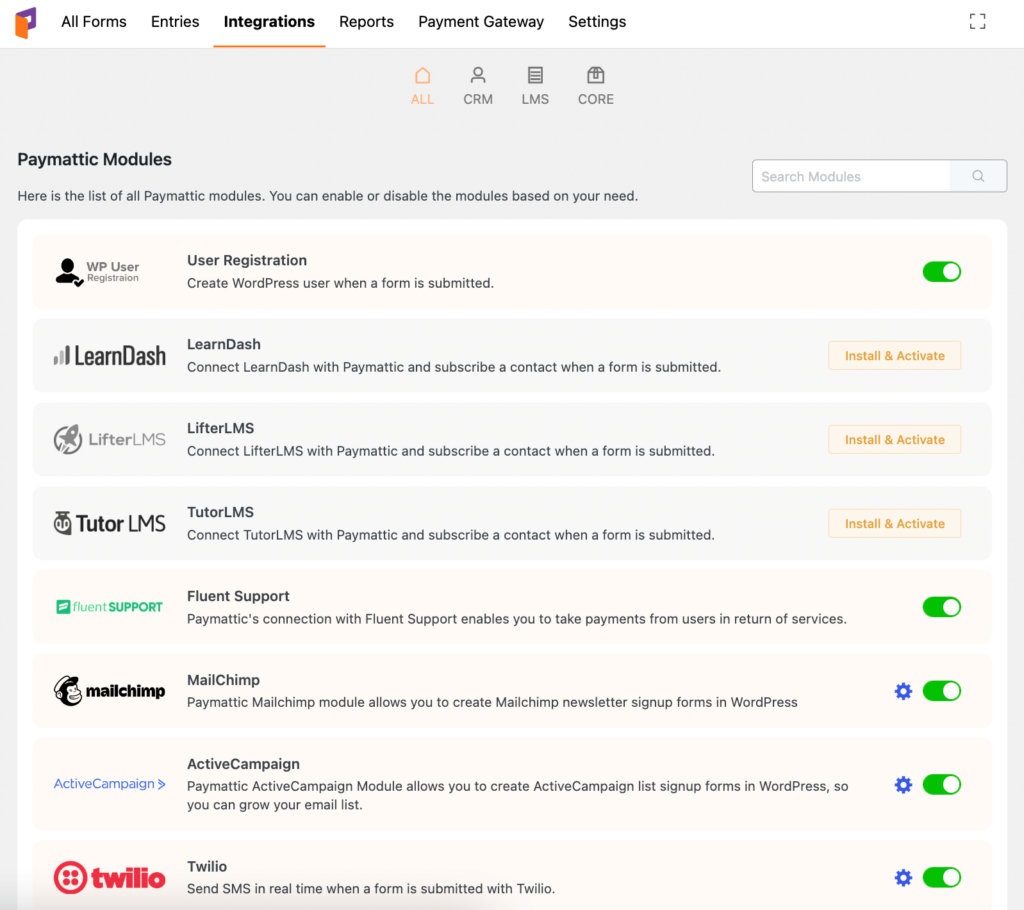
Task: Click the ActiveCampaign module title
Action: click(x=244, y=764)
